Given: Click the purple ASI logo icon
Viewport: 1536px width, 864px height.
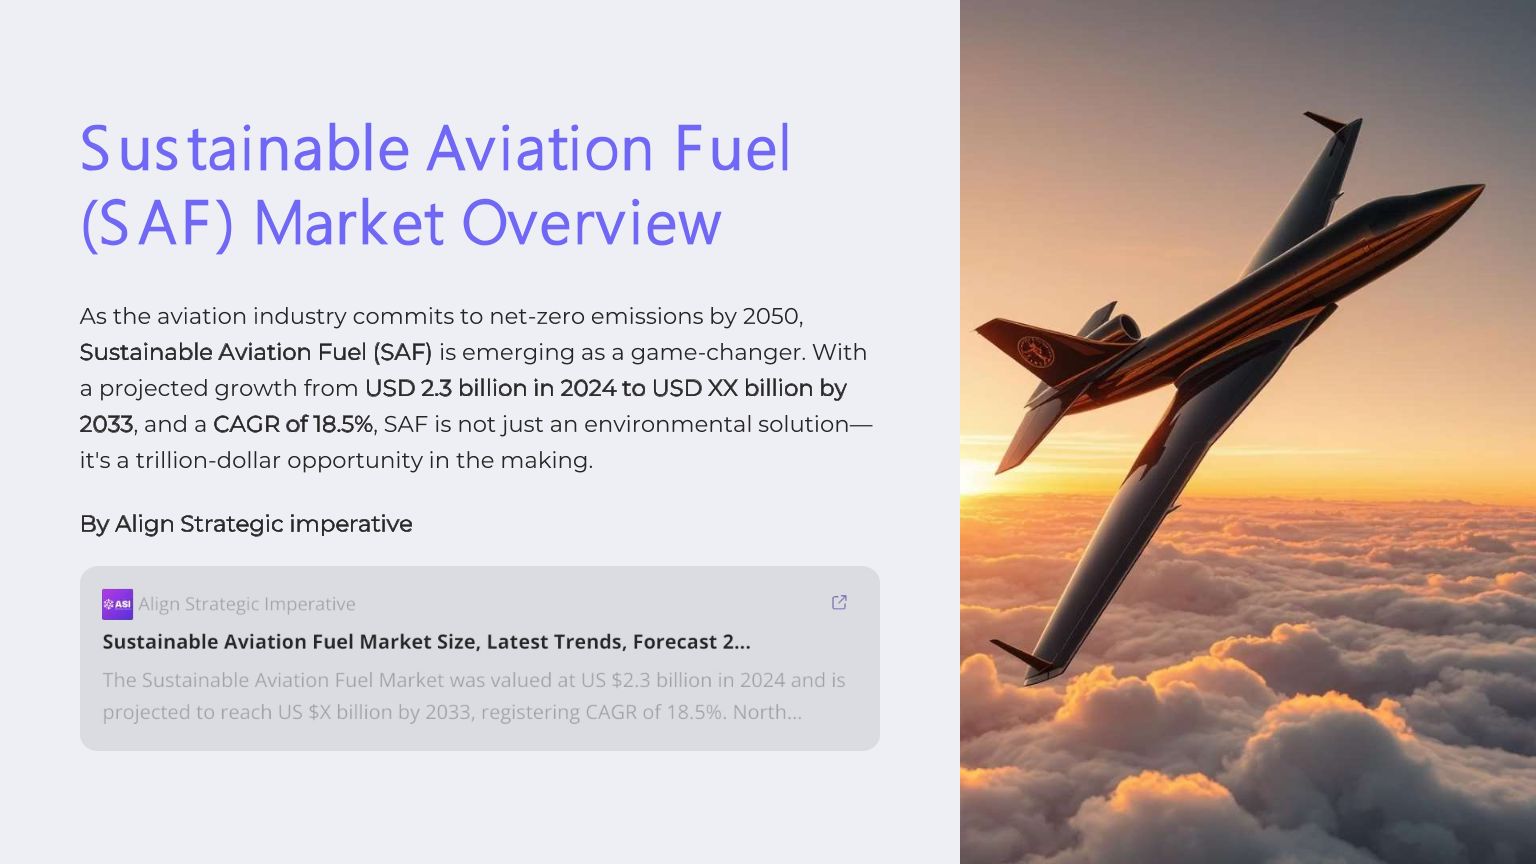Looking at the screenshot, I should point(117,604).
